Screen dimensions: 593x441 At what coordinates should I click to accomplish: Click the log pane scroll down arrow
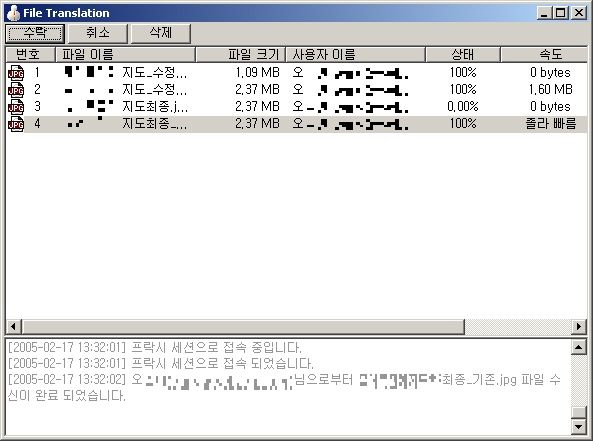pyautogui.click(x=579, y=427)
